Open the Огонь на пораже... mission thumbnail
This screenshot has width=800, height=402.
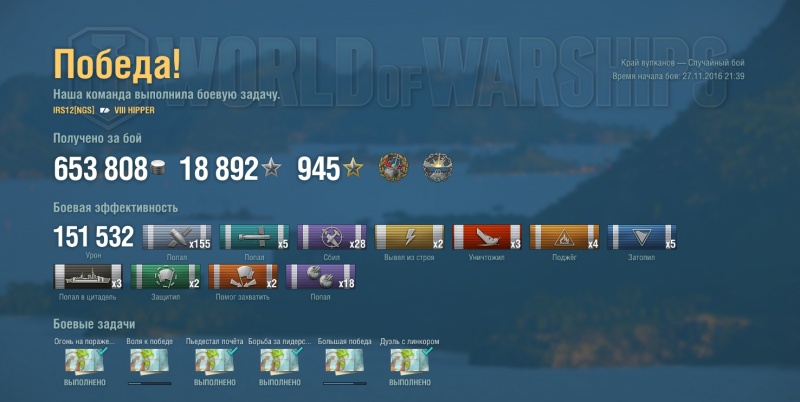pos(85,362)
